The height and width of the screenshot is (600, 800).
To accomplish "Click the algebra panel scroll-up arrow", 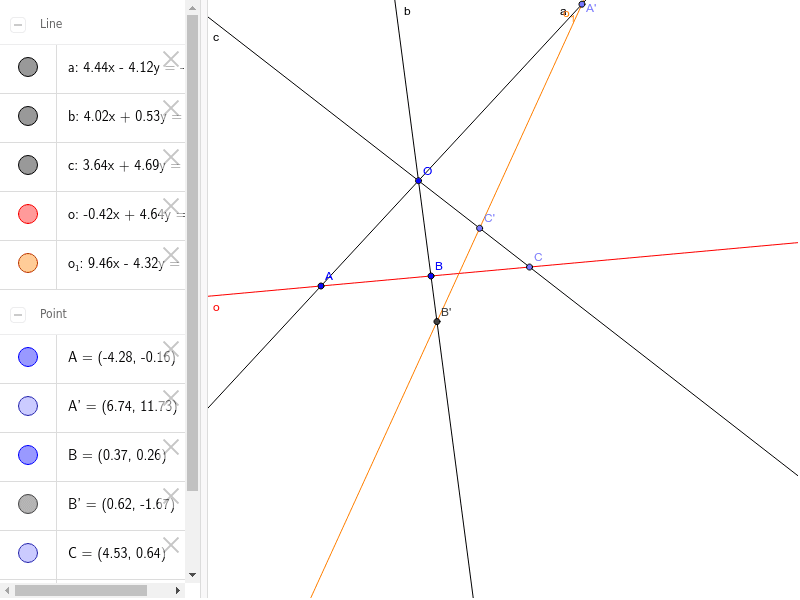I will (192, 8).
